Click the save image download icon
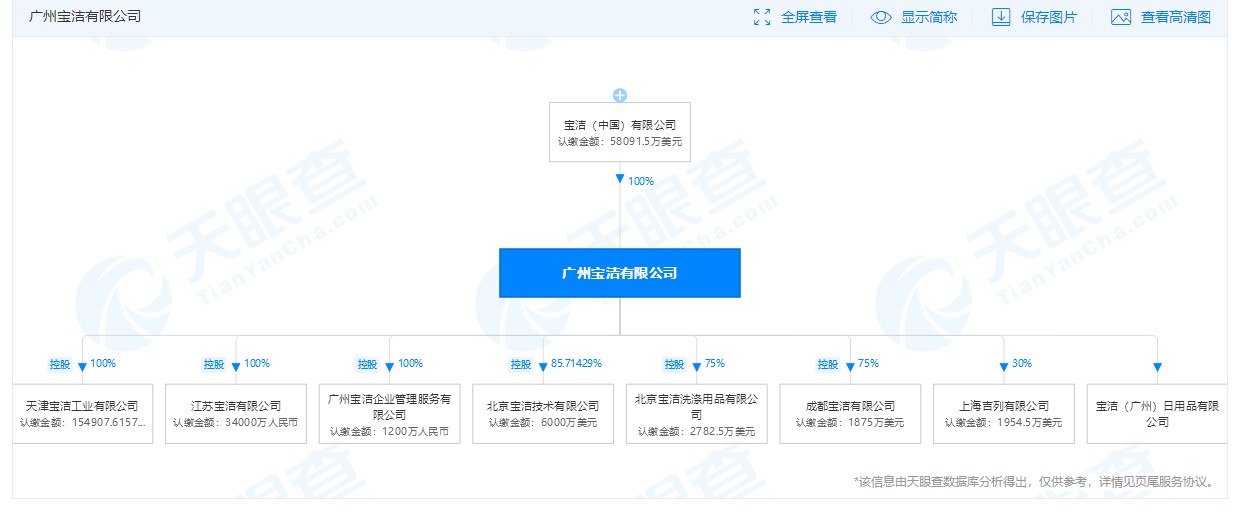Viewport: 1239px width, 513px height. pyautogui.click(x=1000, y=17)
